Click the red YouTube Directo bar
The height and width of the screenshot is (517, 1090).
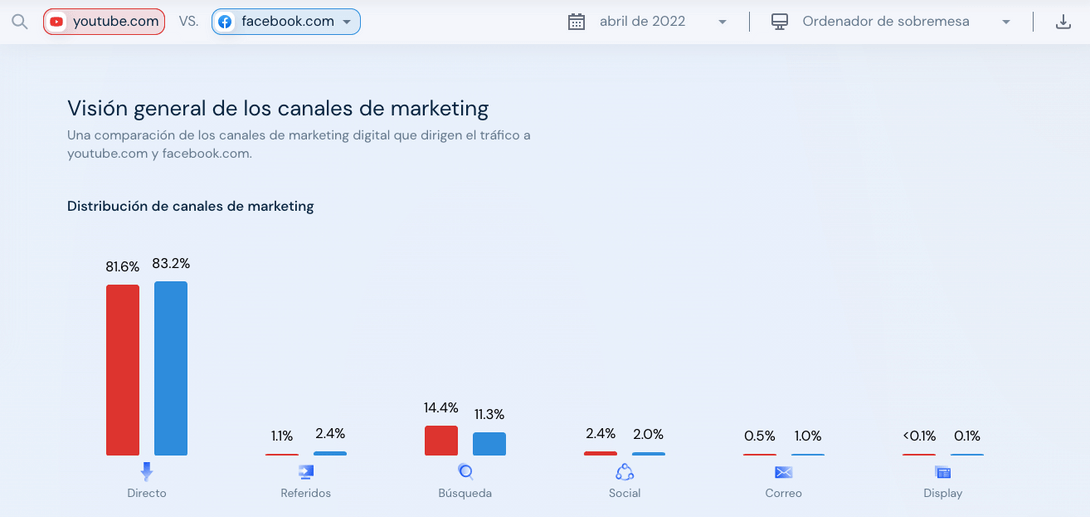point(123,370)
